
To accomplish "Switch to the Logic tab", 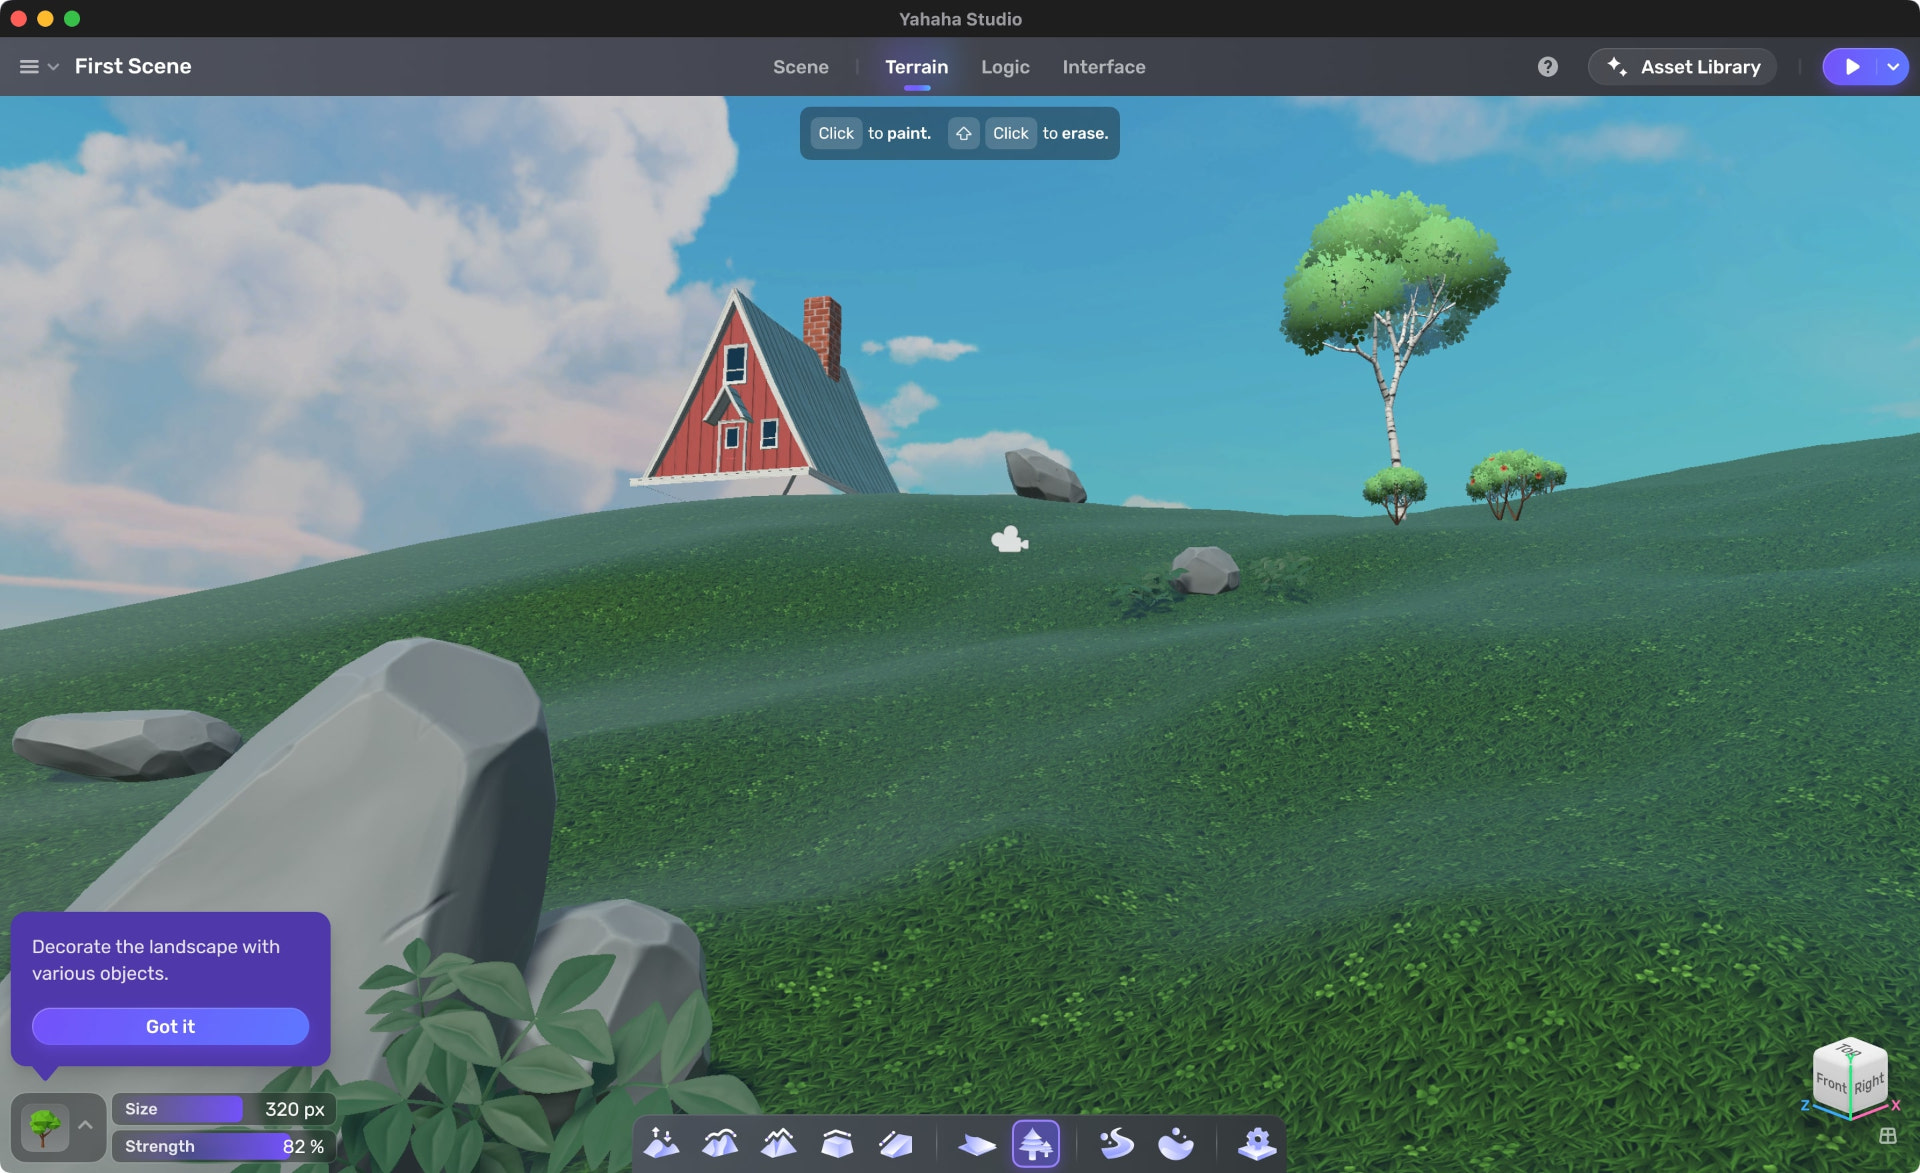I will tap(1004, 67).
